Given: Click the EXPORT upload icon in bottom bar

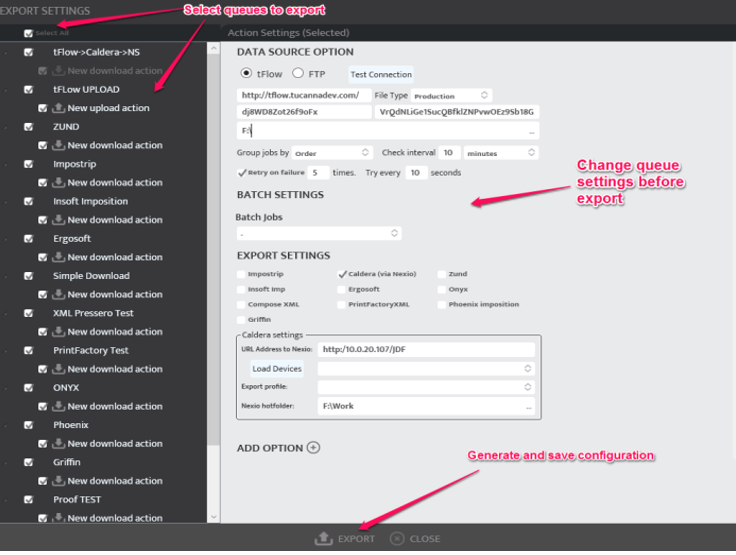Looking at the screenshot, I should [323, 539].
